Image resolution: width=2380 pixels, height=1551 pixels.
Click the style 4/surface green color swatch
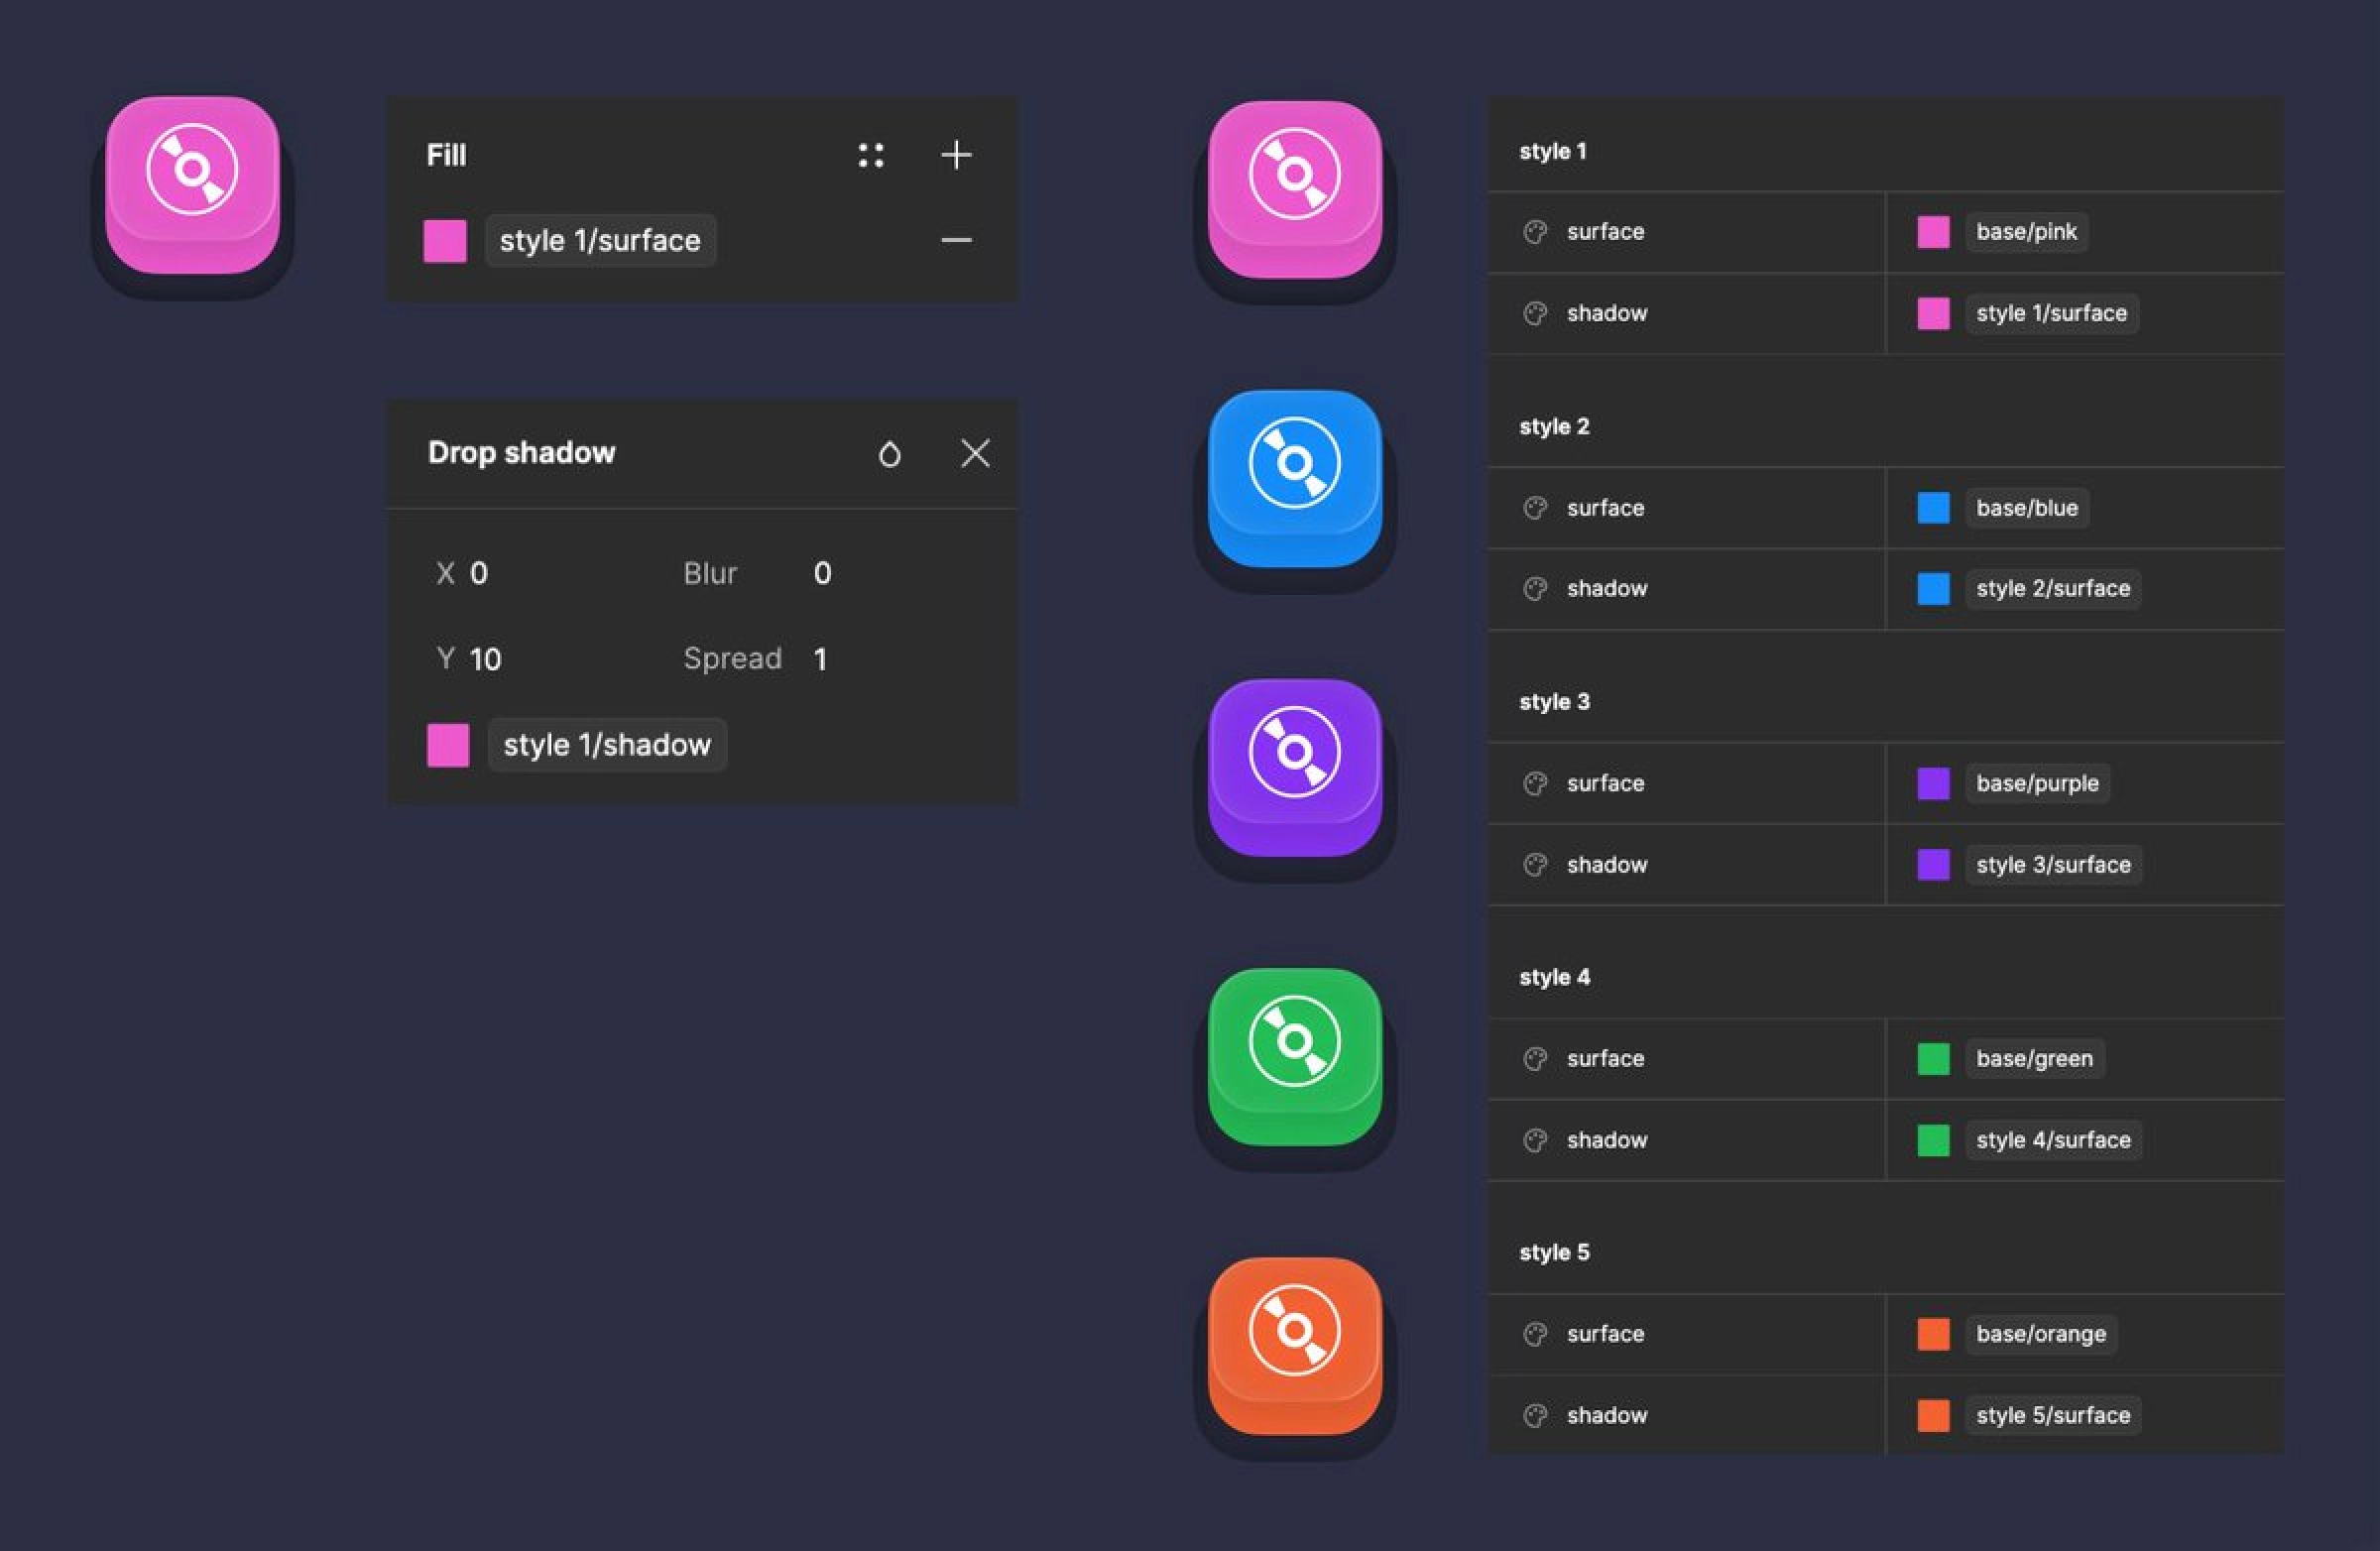tap(1933, 1140)
